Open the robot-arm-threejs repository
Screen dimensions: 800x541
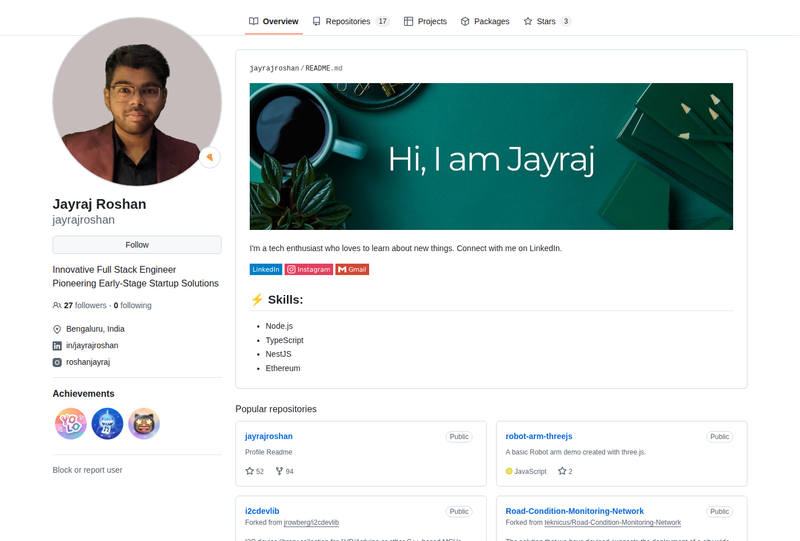539,436
